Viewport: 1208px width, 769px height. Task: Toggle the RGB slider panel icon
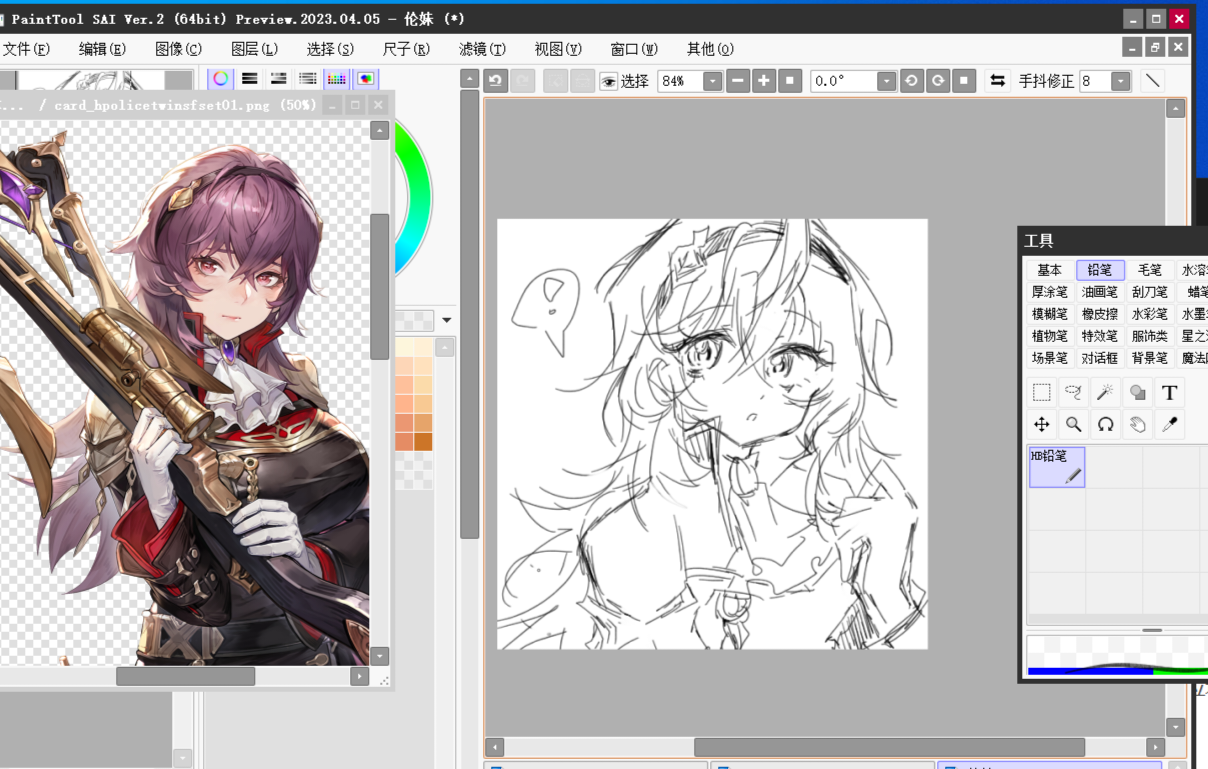click(x=250, y=79)
